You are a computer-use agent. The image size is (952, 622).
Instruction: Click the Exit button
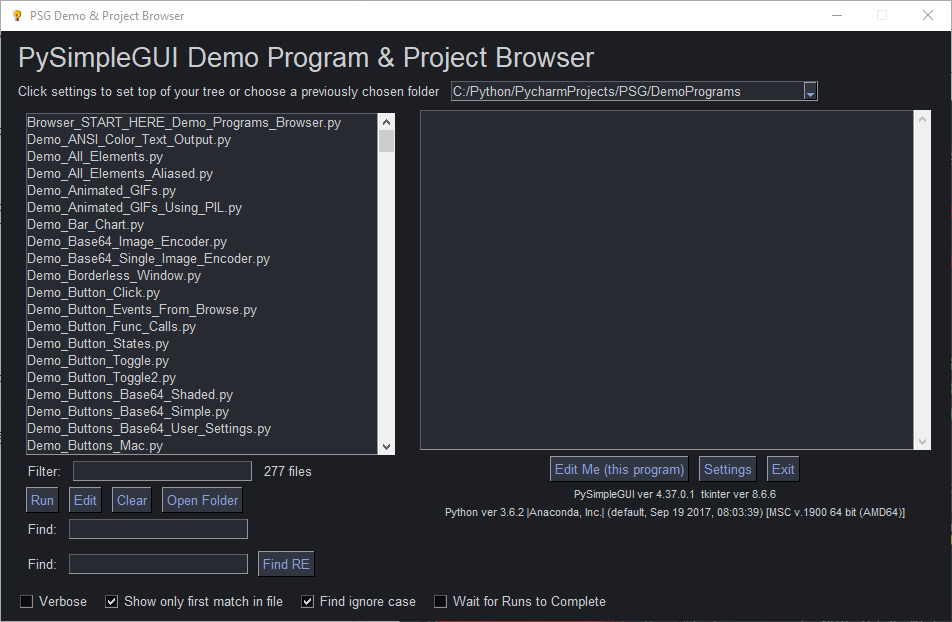click(x=783, y=469)
